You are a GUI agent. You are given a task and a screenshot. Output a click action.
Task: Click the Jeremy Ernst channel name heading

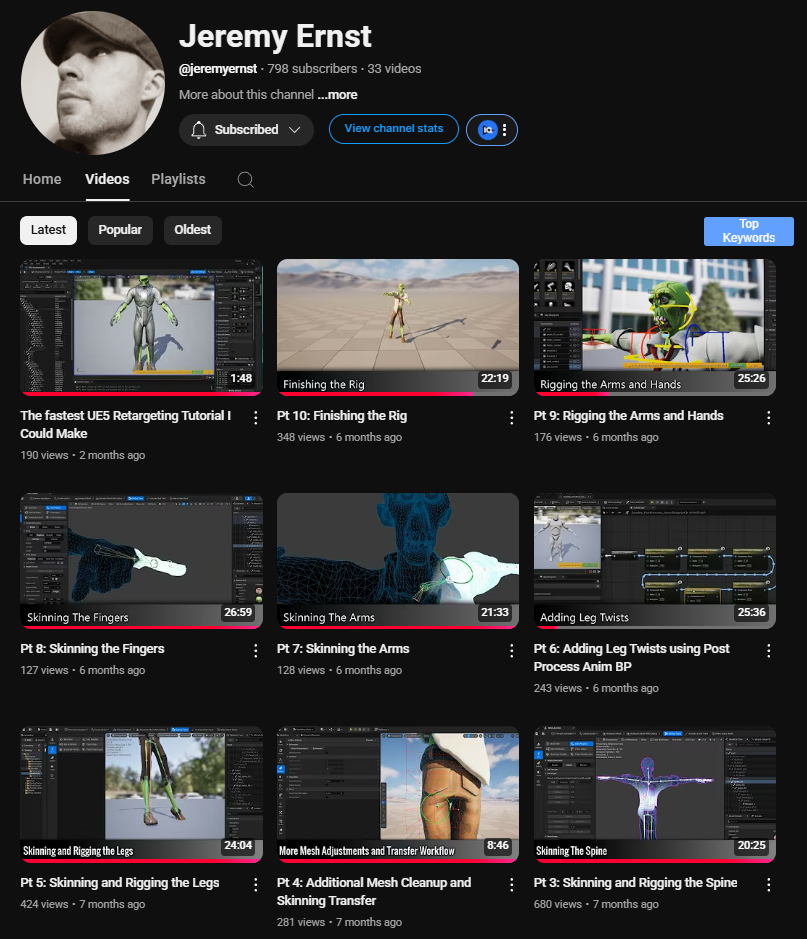click(x=275, y=37)
